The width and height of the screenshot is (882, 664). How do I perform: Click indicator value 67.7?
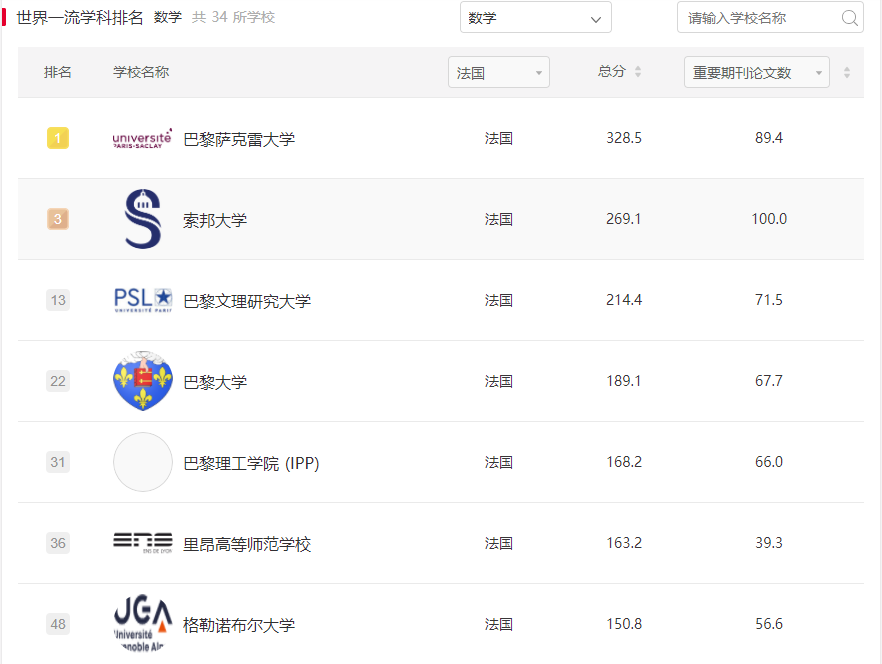point(769,381)
